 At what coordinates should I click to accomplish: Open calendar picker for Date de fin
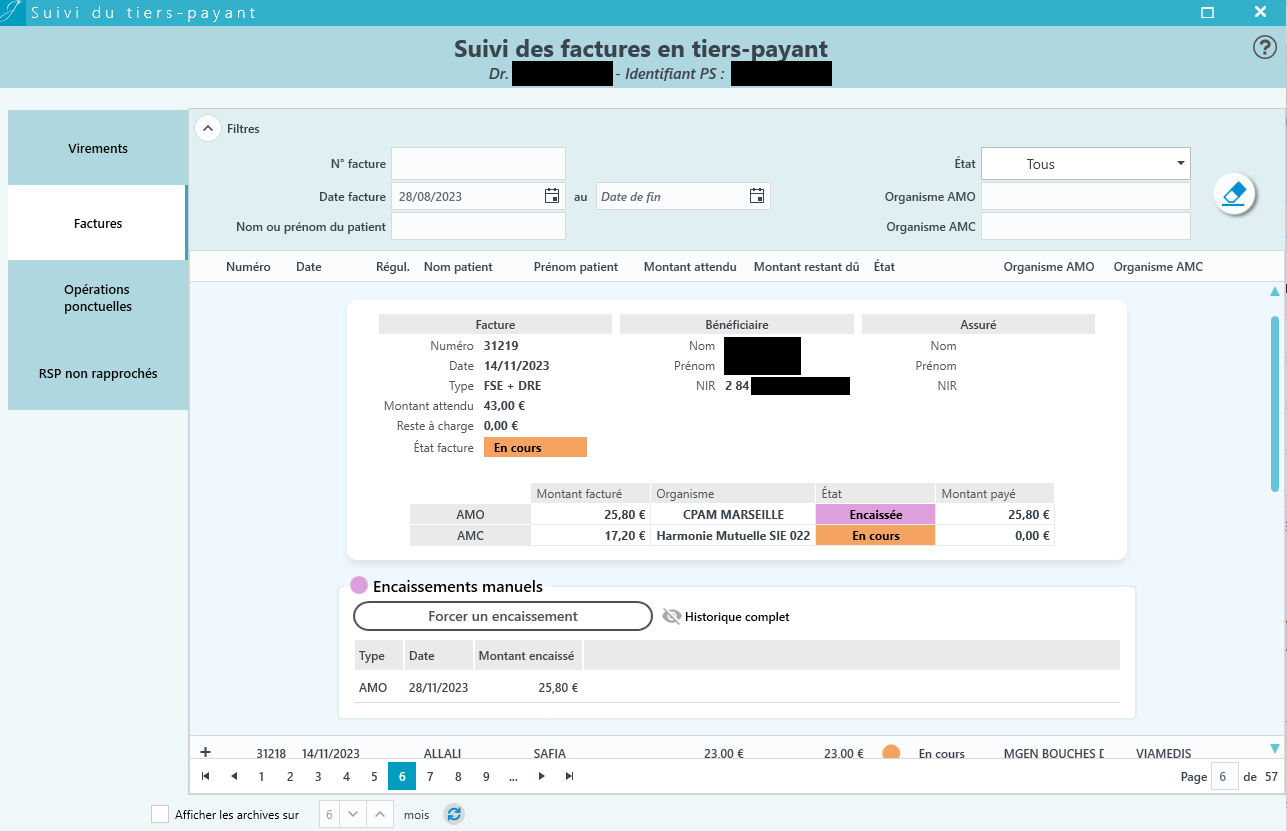click(757, 196)
